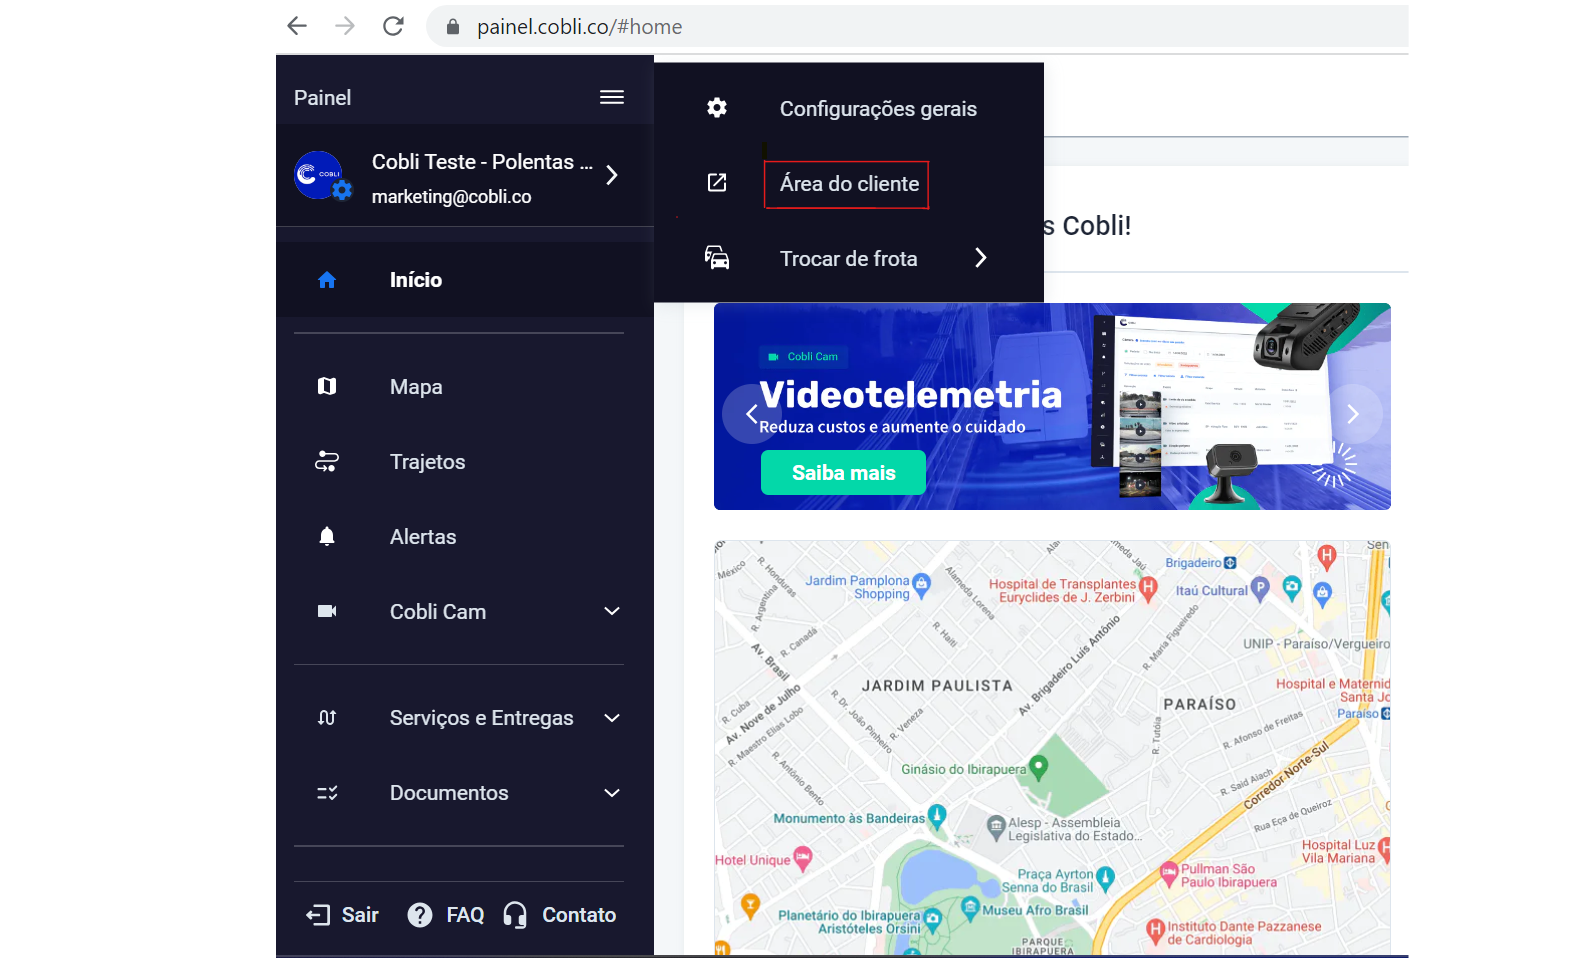Open the FAQ link
The width and height of the screenshot is (1580, 958).
click(447, 915)
